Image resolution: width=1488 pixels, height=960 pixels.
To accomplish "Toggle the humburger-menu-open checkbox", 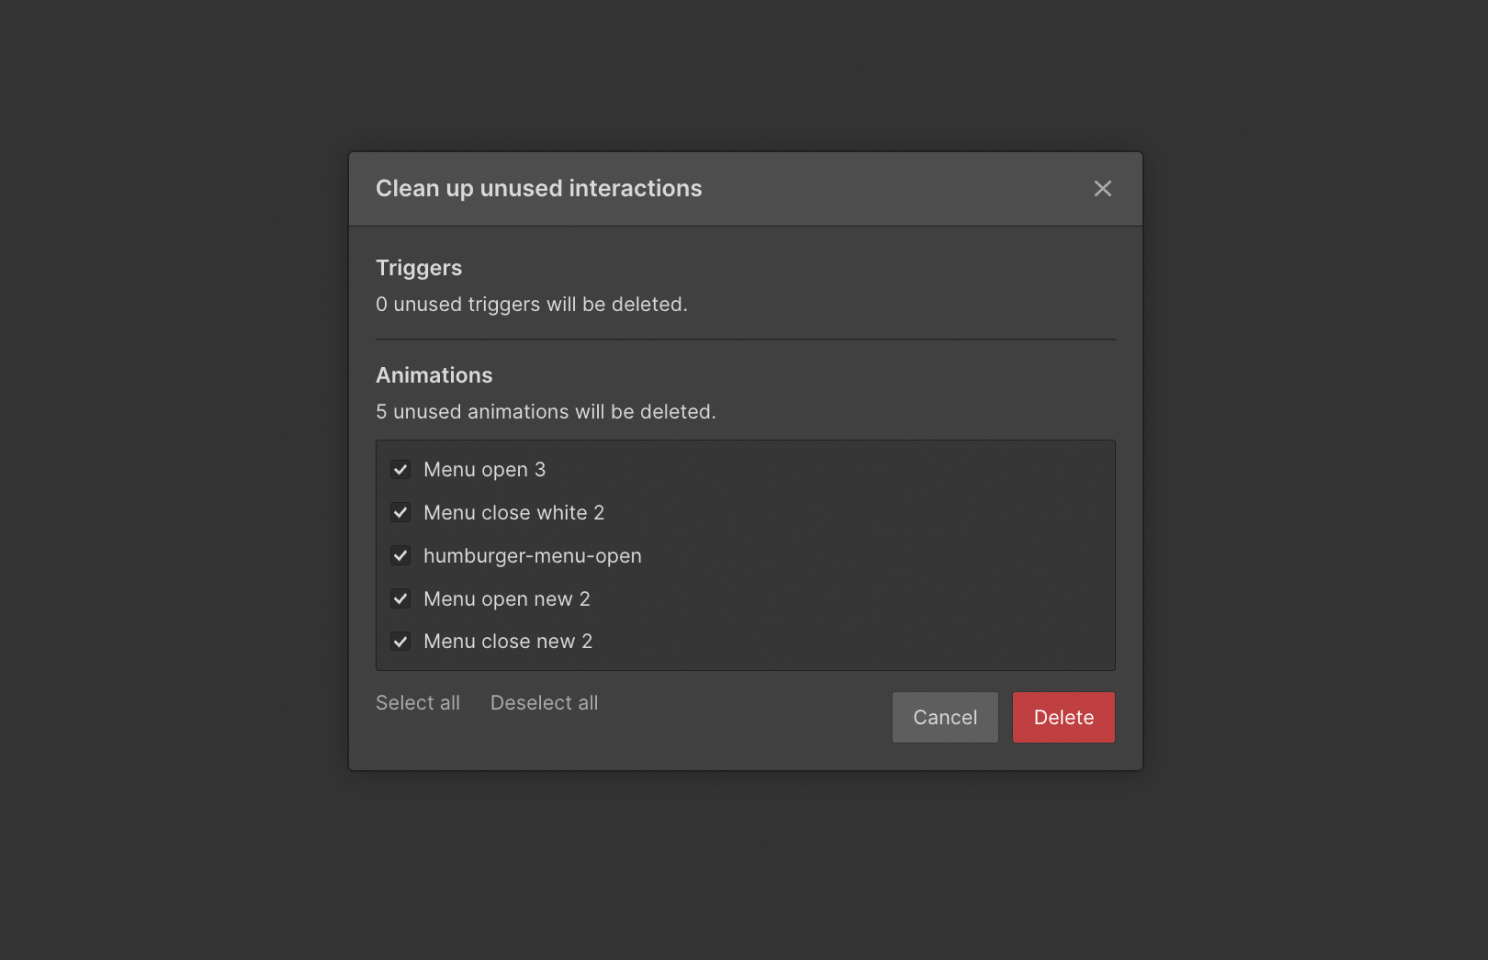I will [400, 555].
